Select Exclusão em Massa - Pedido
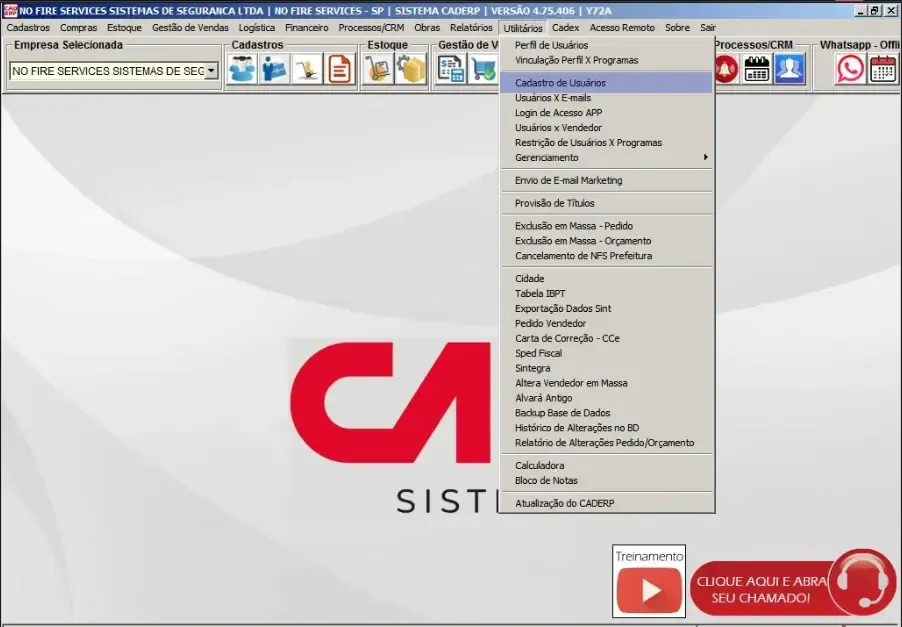This screenshot has height=627, width=902. (x=607, y=226)
